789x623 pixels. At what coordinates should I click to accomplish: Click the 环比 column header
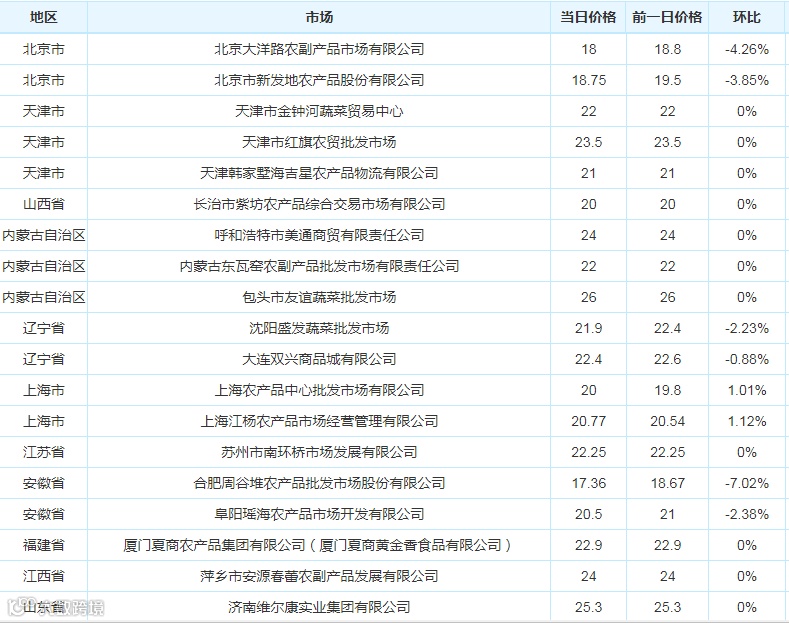tap(747, 18)
